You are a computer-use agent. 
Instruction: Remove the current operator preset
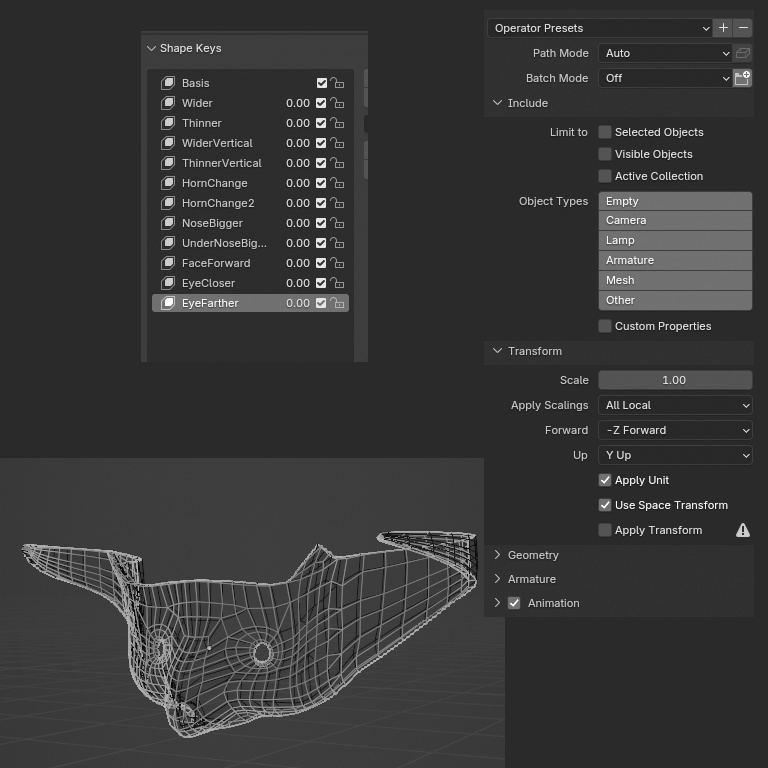tap(743, 28)
